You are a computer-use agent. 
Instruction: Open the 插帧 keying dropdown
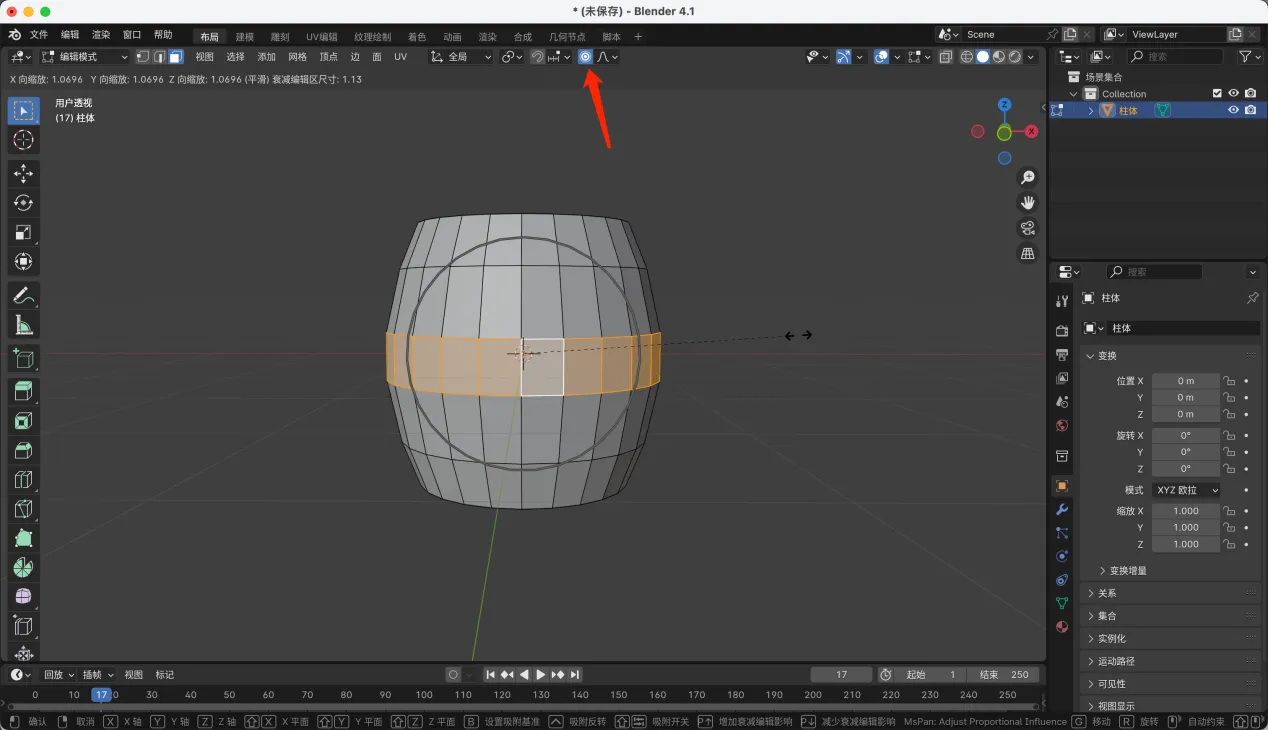tap(97, 675)
